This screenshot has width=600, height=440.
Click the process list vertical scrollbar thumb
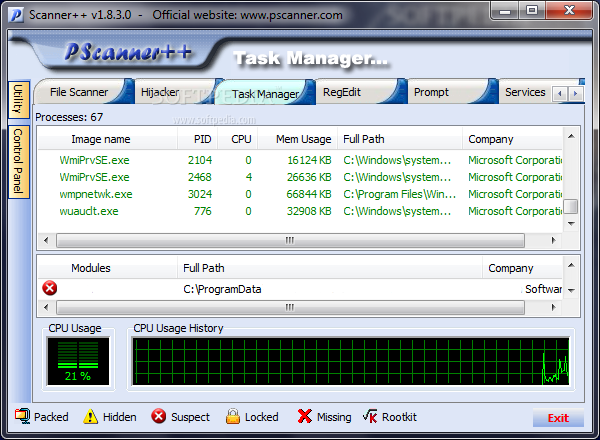571,206
